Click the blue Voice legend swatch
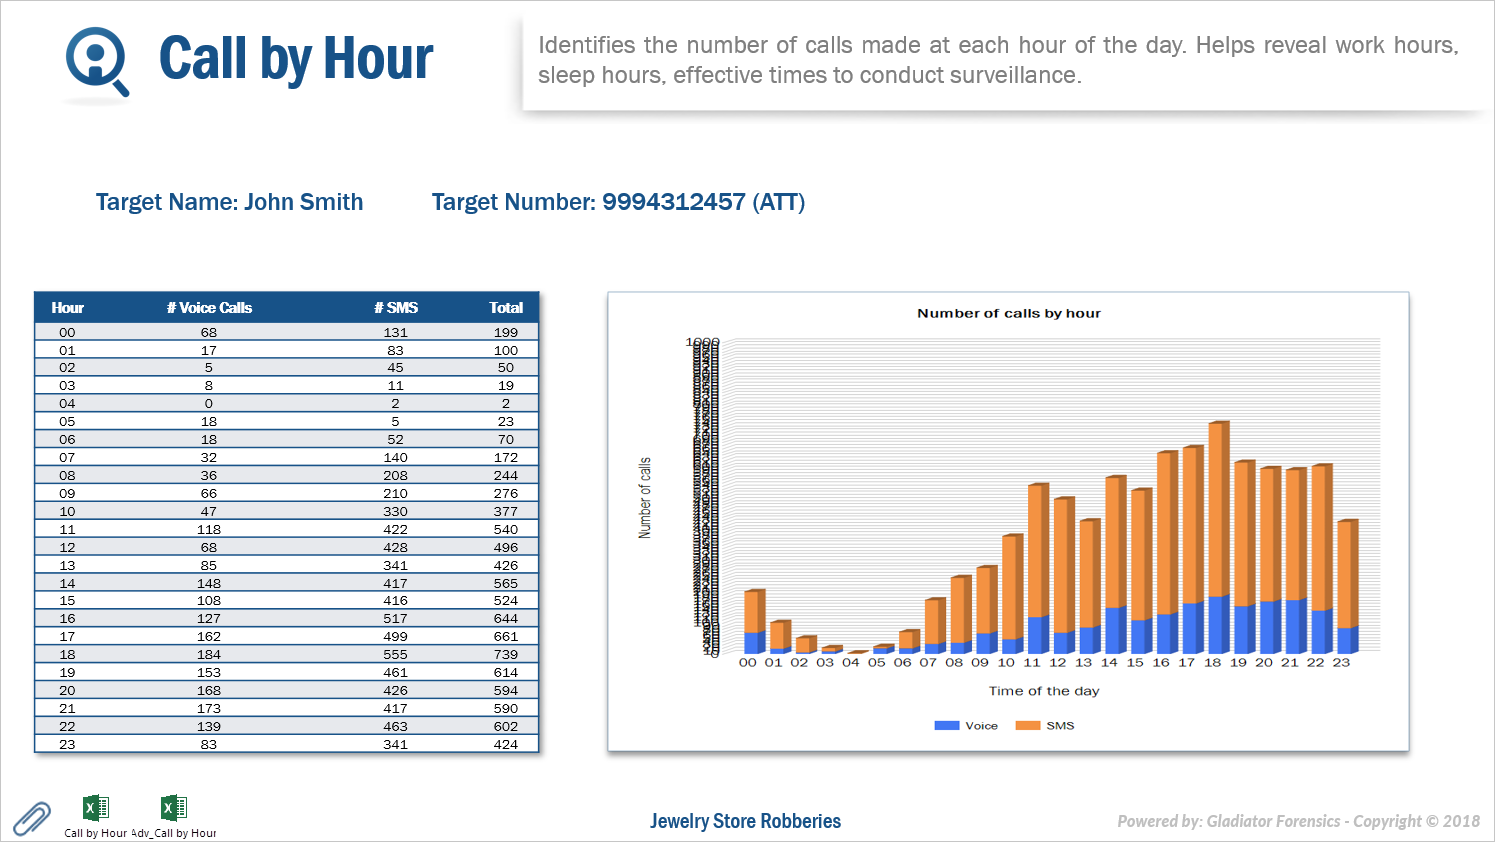Screen dimensions: 1495x842 tap(946, 726)
